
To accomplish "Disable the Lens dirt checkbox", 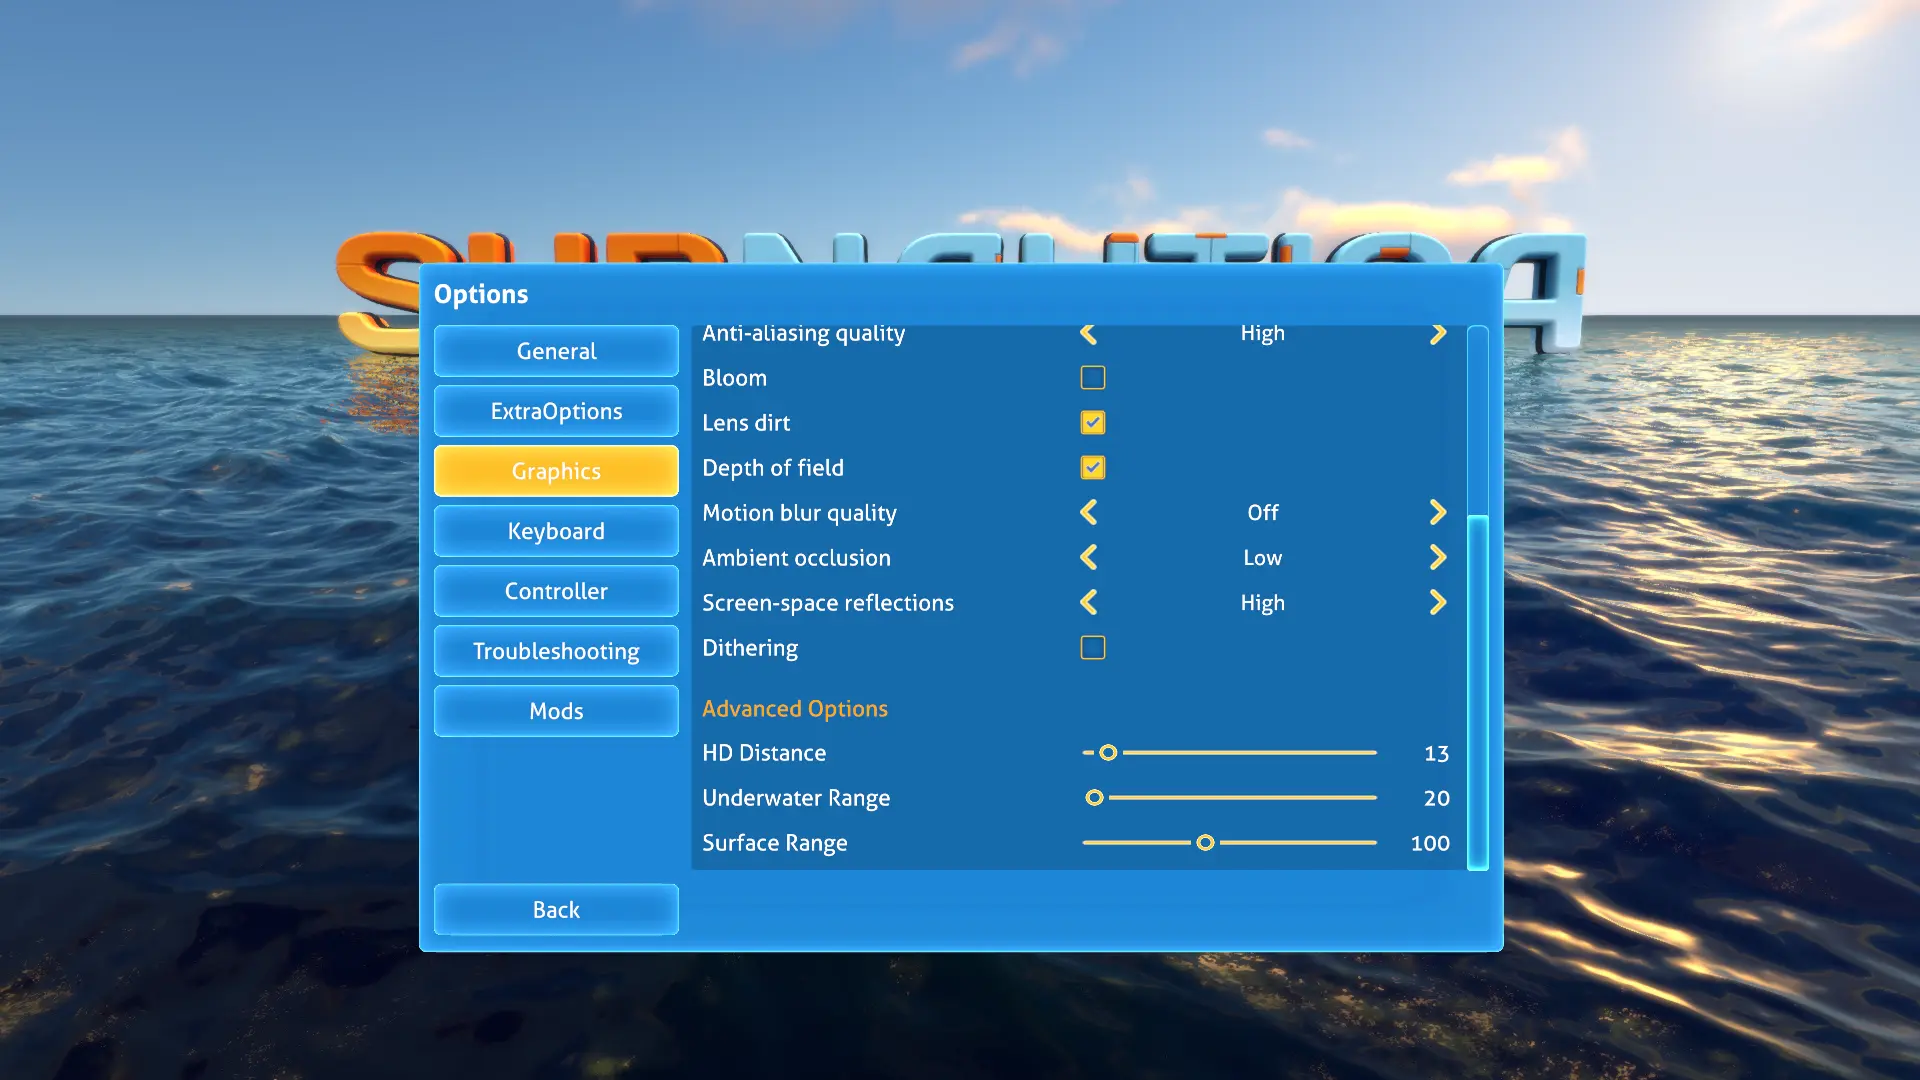I will [x=1092, y=422].
